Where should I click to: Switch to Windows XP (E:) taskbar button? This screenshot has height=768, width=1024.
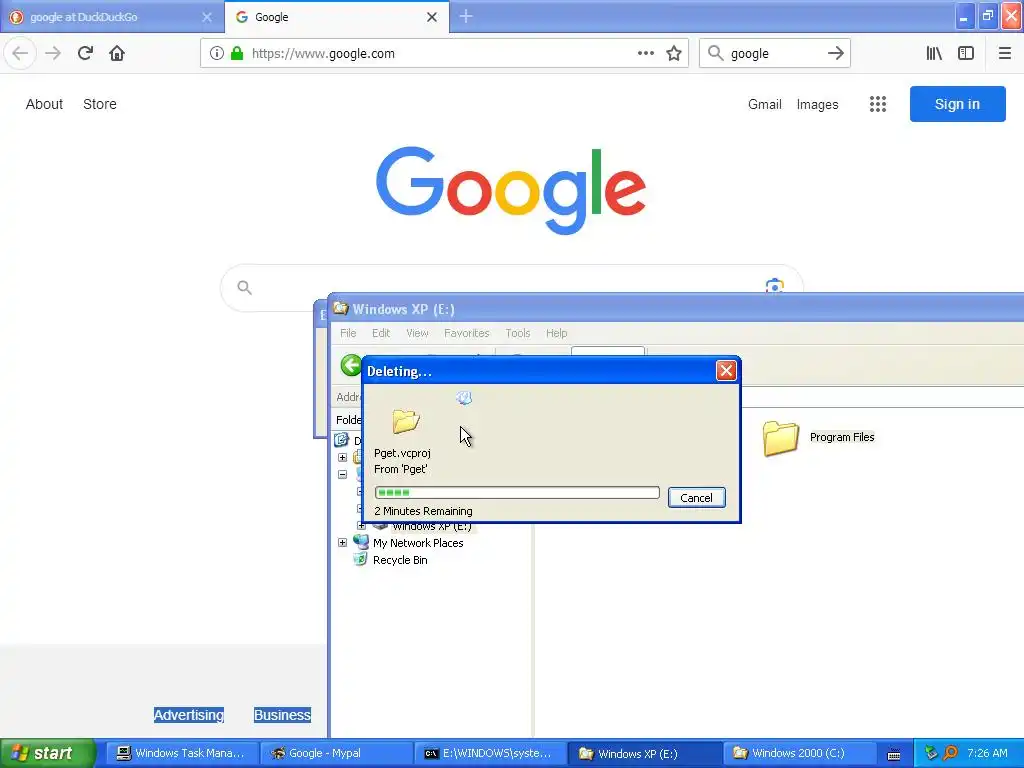(x=645, y=753)
